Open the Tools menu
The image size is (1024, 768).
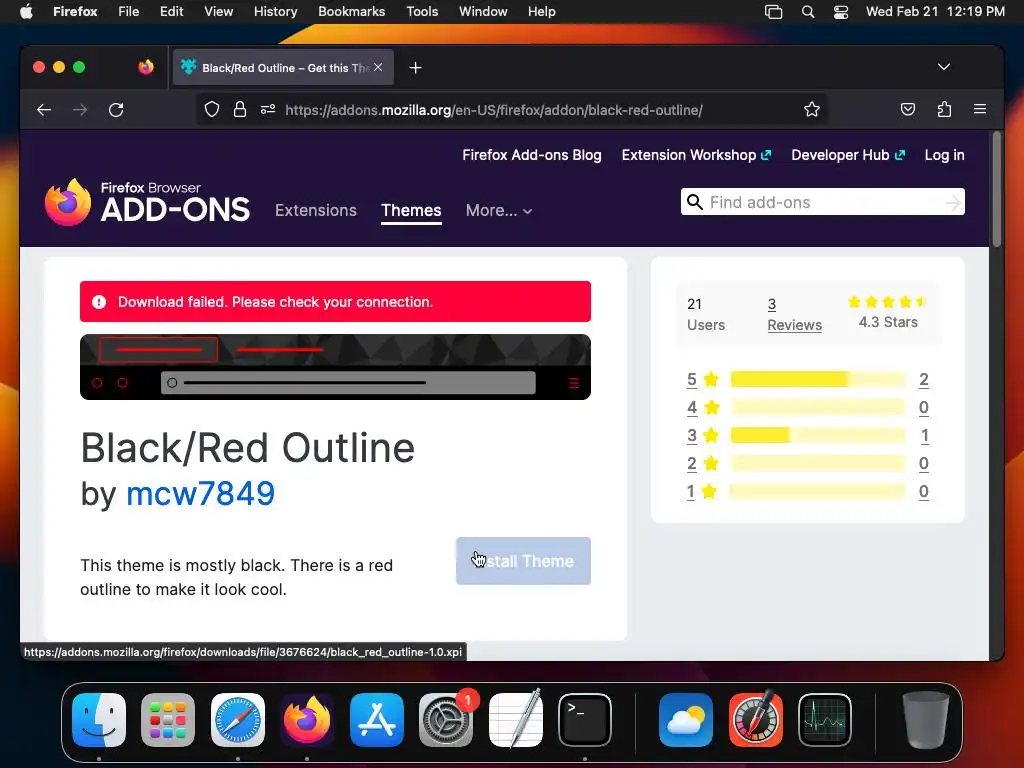pos(422,12)
